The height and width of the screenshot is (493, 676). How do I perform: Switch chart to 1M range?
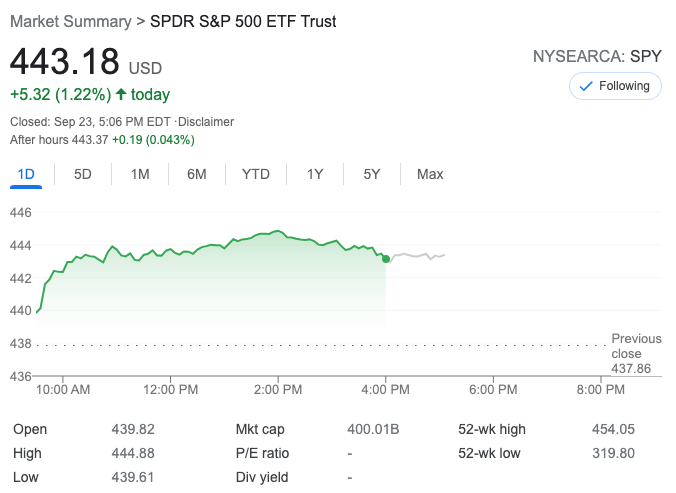pyautogui.click(x=140, y=174)
